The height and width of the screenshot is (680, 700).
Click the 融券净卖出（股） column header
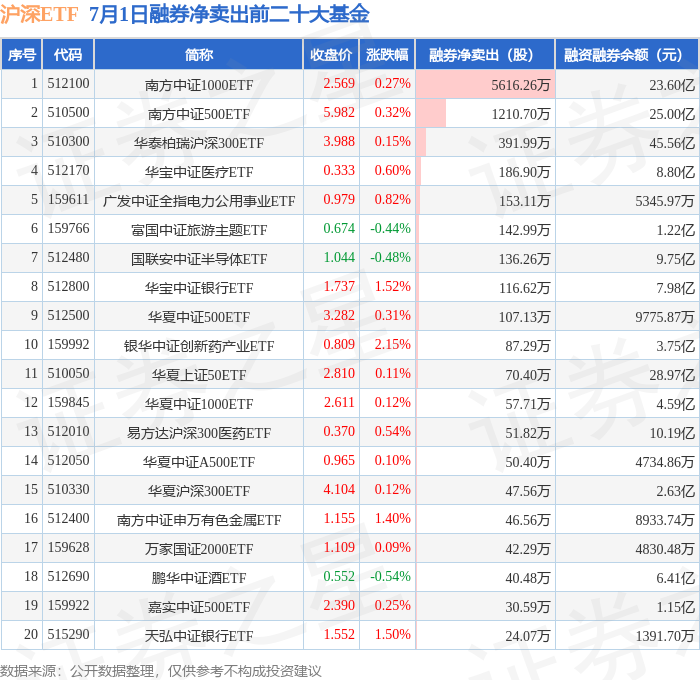point(485,54)
